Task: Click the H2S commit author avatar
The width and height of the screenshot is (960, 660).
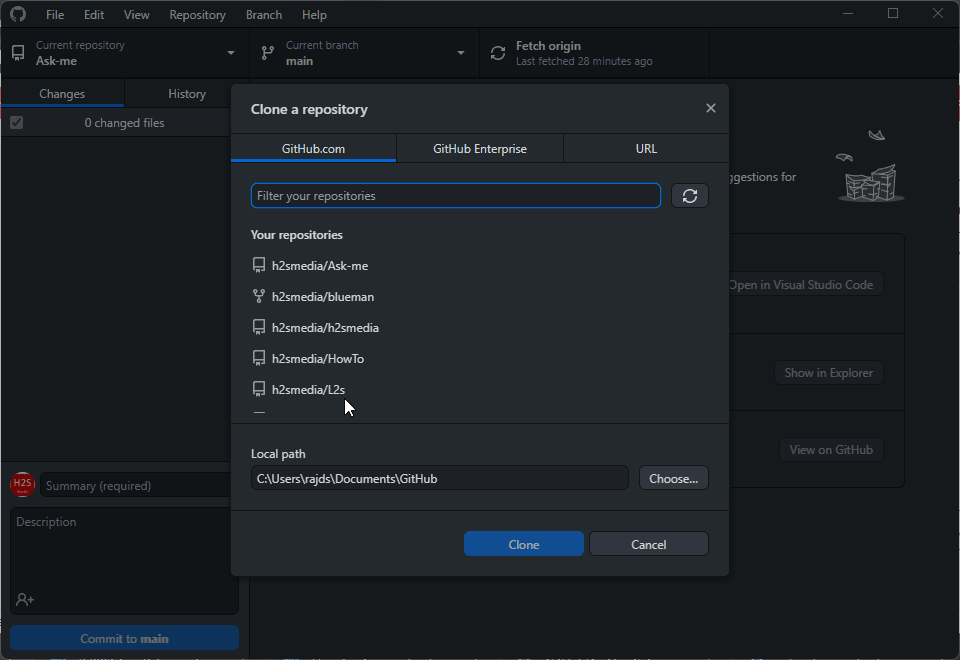Action: 22,484
